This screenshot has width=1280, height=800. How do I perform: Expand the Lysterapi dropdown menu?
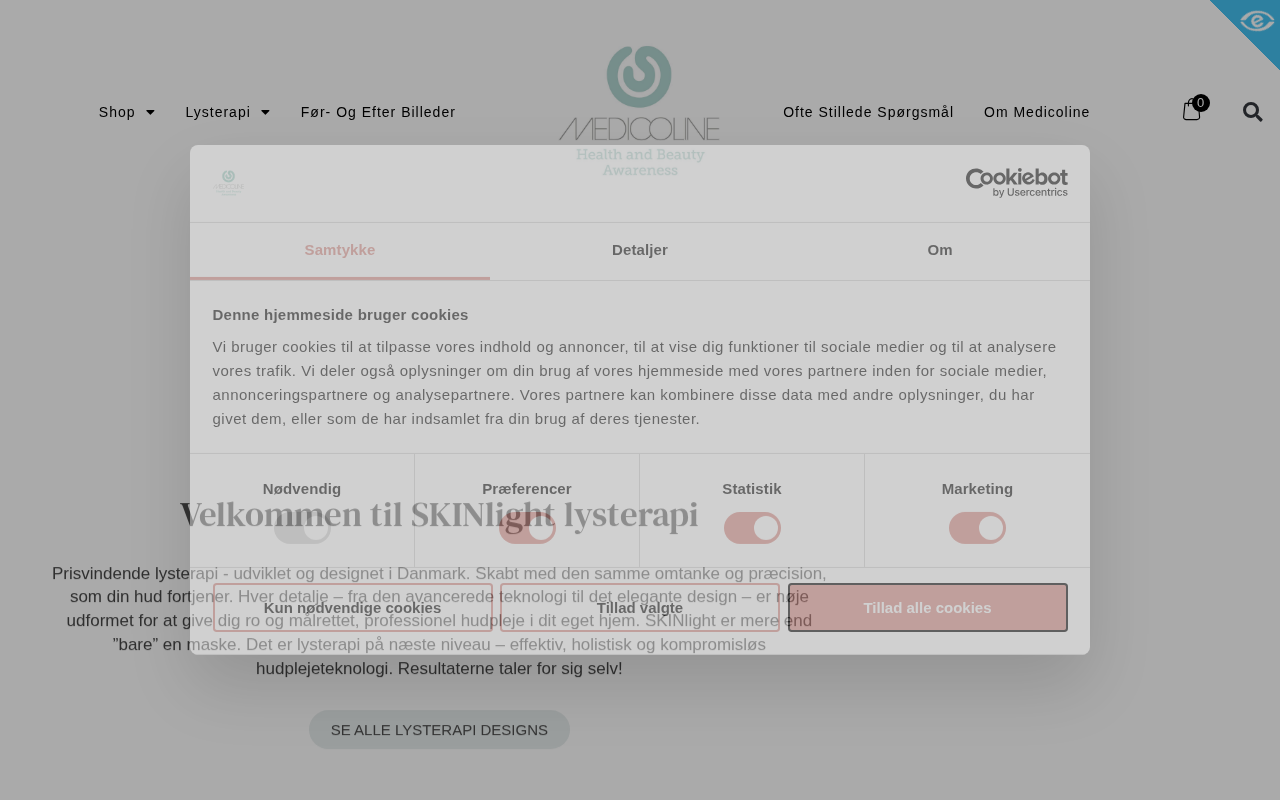pos(228,112)
